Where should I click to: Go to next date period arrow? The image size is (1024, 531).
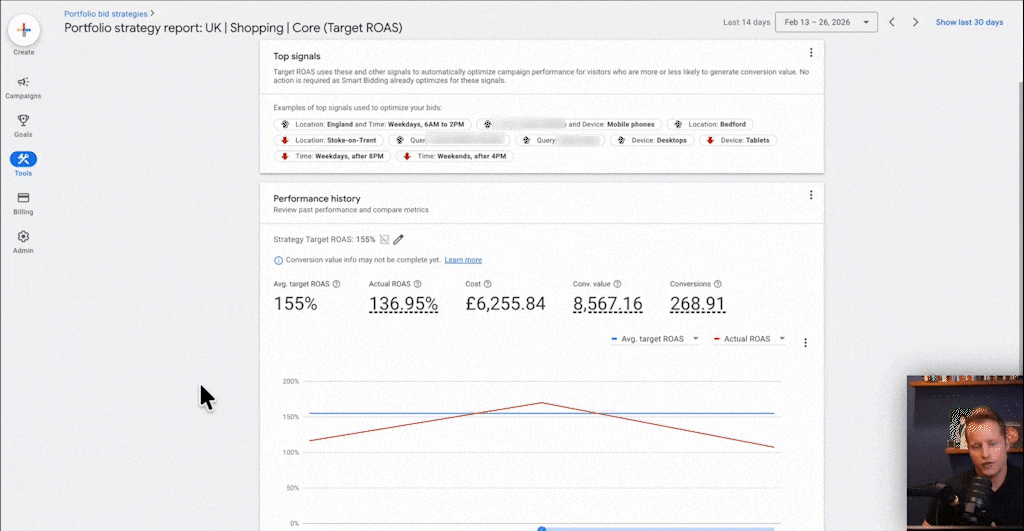coord(915,22)
